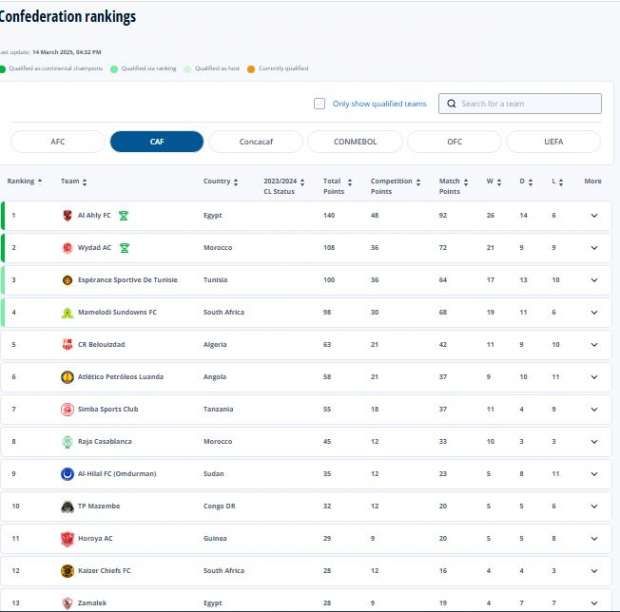This screenshot has width=620, height=612.
Task: Expand Al Ahly FC row details
Action: click(594, 215)
